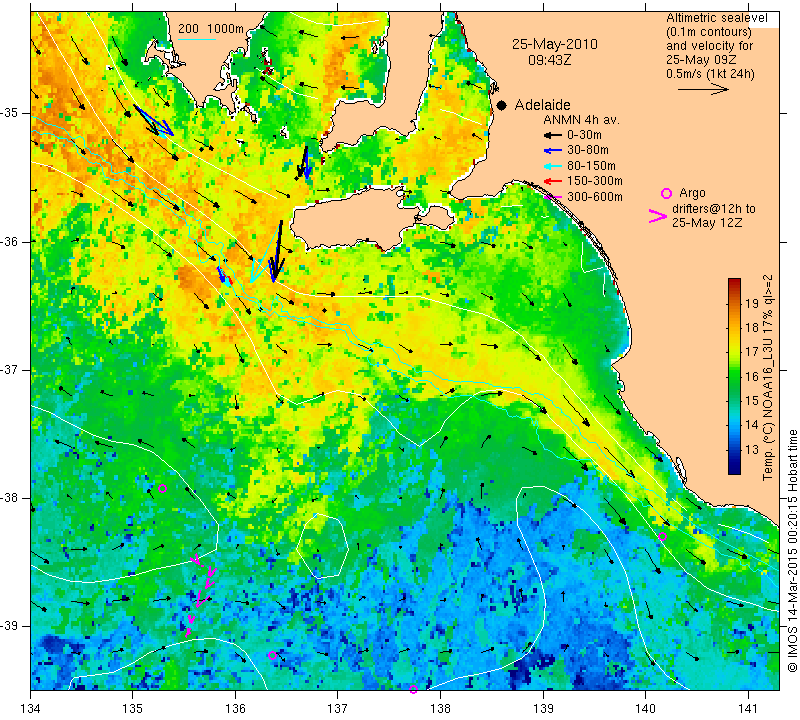Click the '25-May-2010' date text
This screenshot has width=800, height=720.
click(555, 44)
